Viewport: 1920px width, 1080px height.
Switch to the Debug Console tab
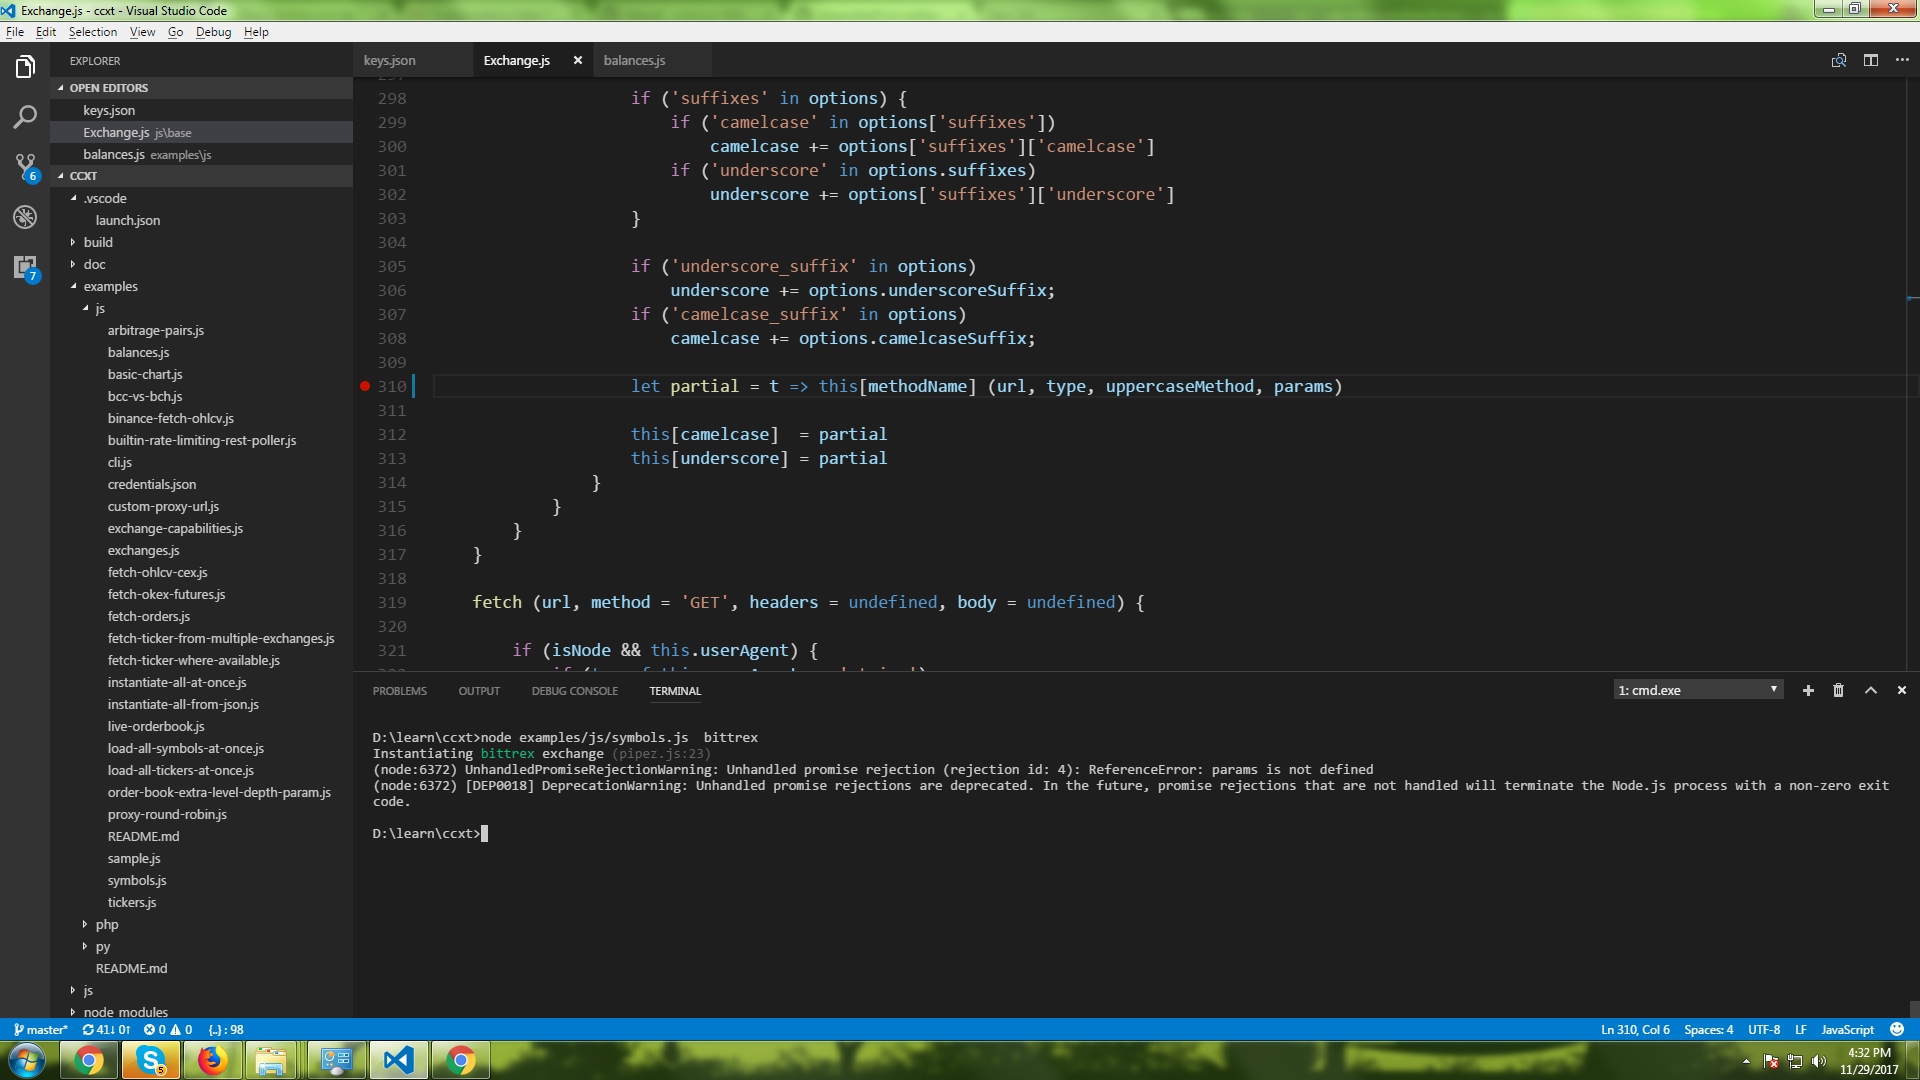pos(574,691)
